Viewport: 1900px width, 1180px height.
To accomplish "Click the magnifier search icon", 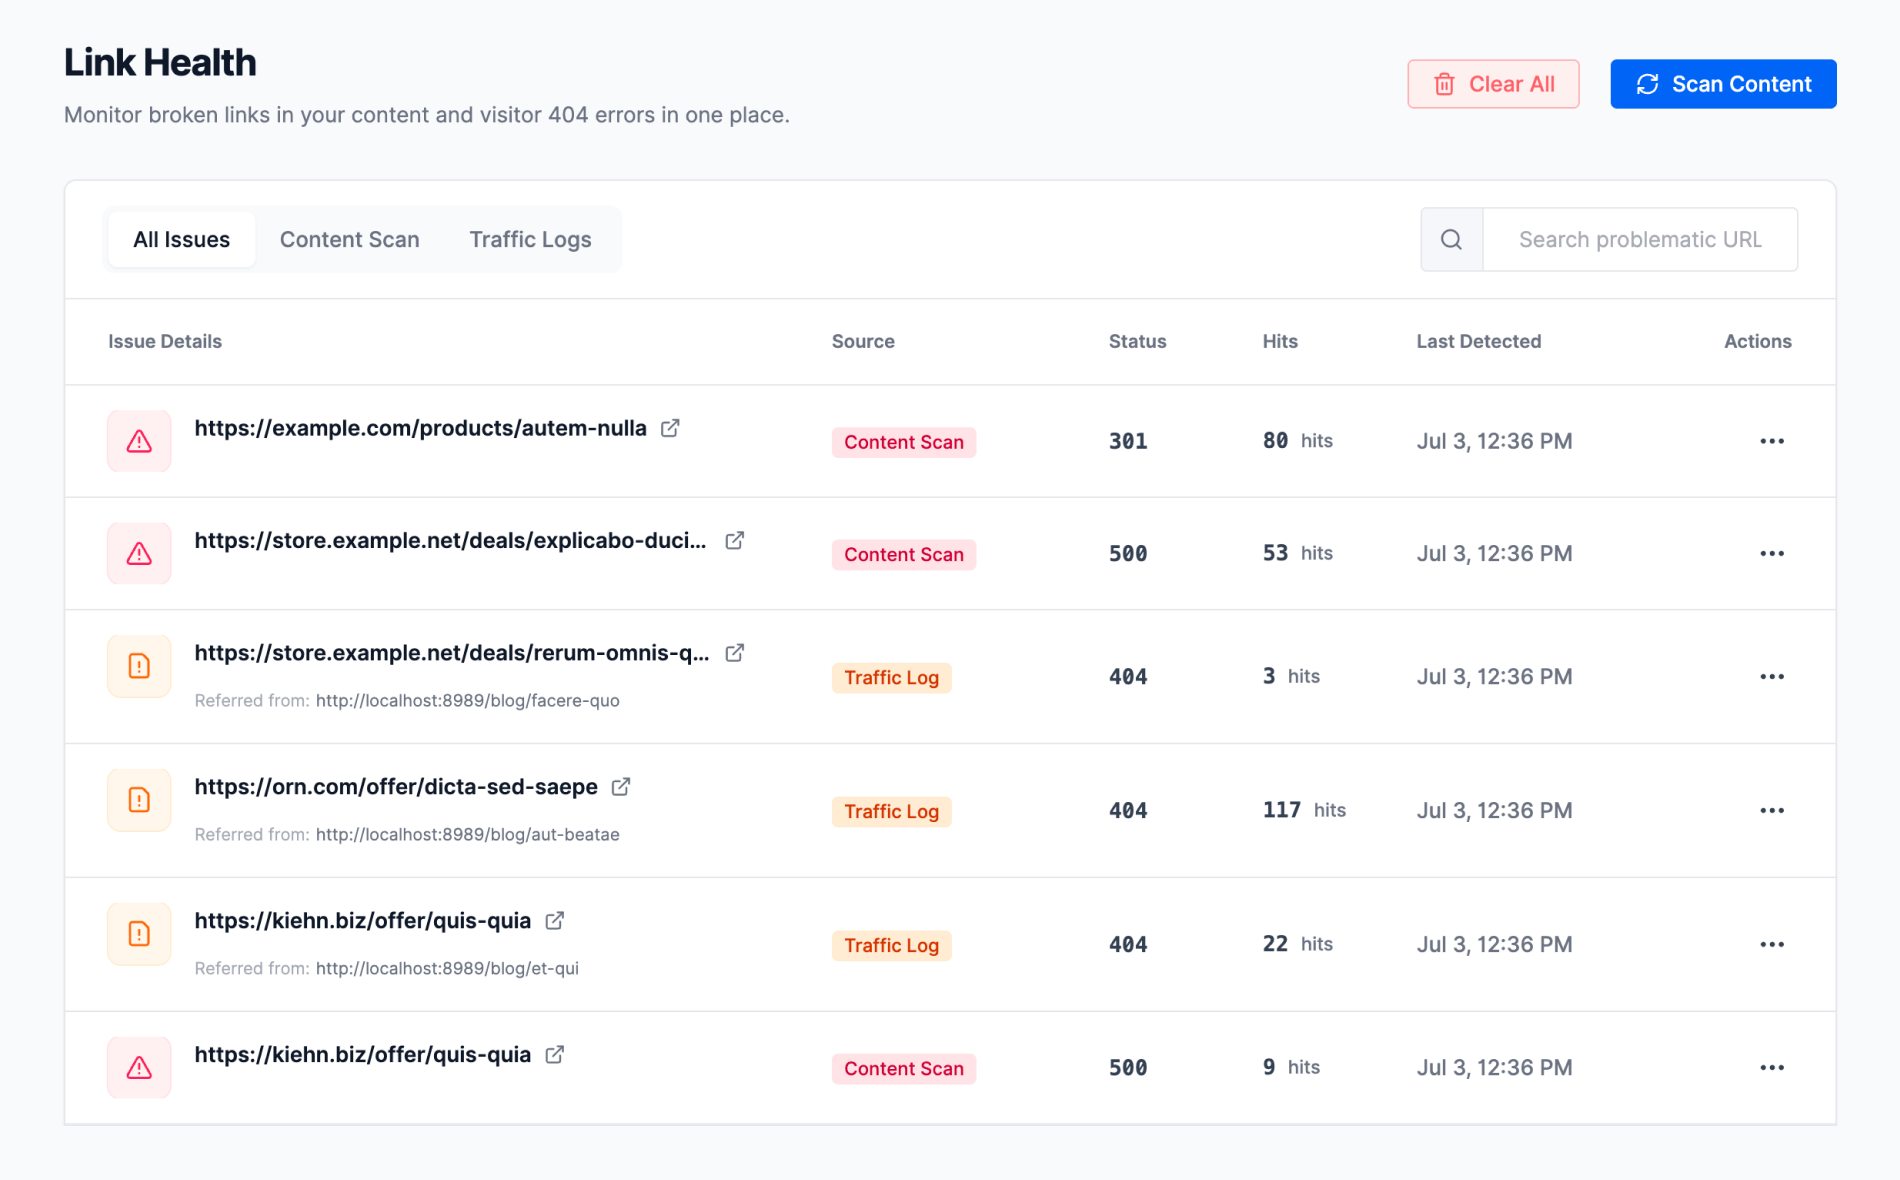I will pyautogui.click(x=1451, y=239).
